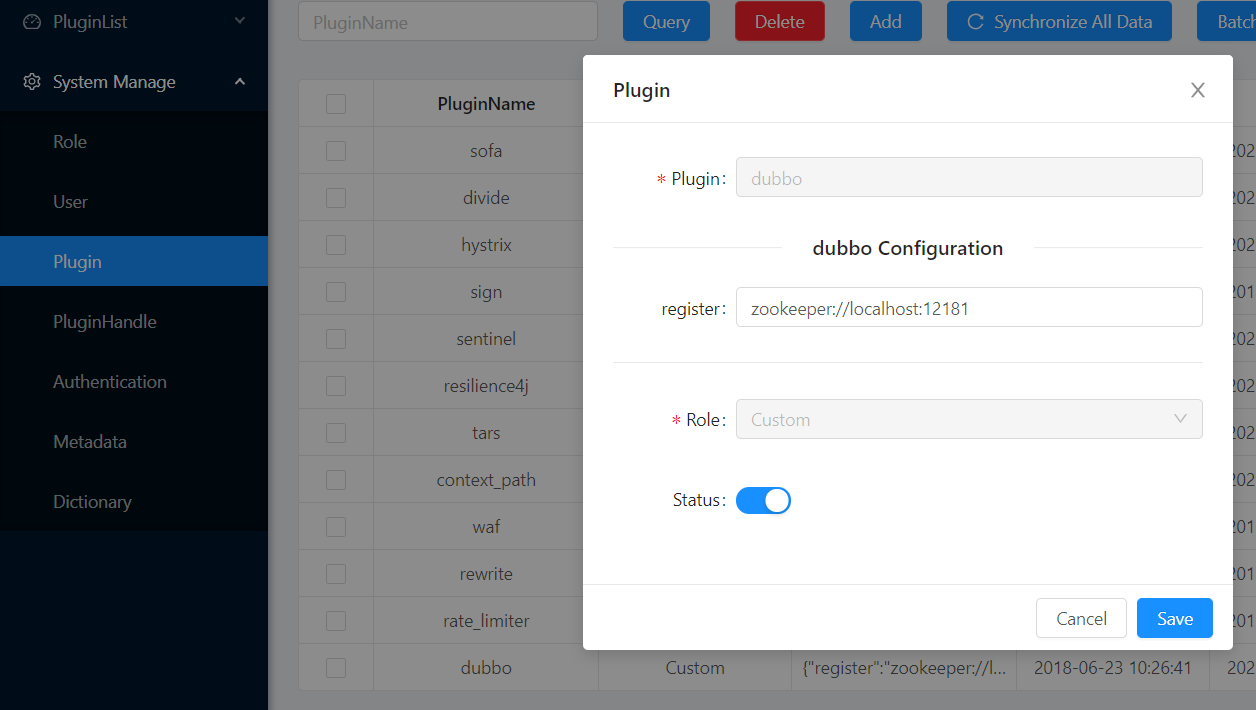Check the sign row checkbox
Image resolution: width=1256 pixels, height=710 pixels.
[336, 292]
